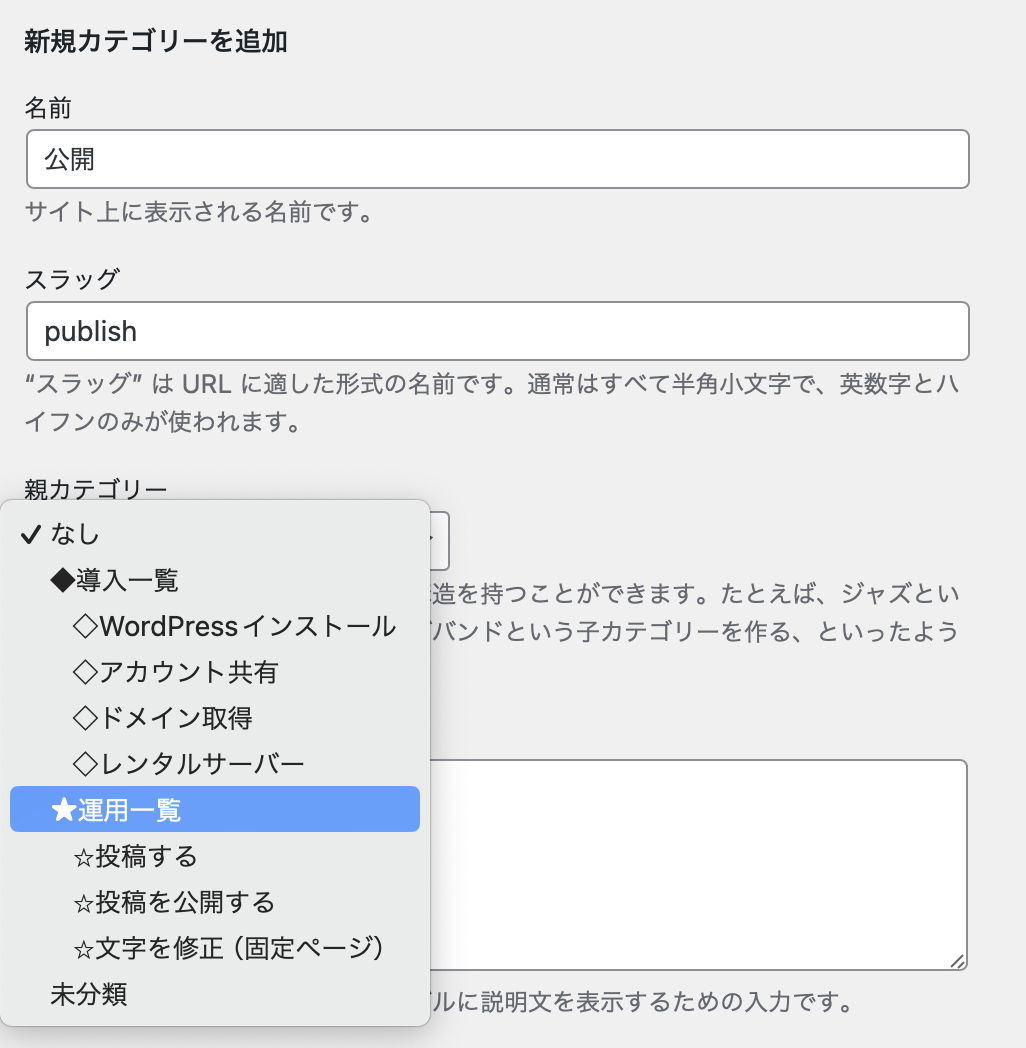This screenshot has width=1026, height=1048.
Task: Pick ◇アカウント共有 in the dropdown list
Action: (176, 673)
